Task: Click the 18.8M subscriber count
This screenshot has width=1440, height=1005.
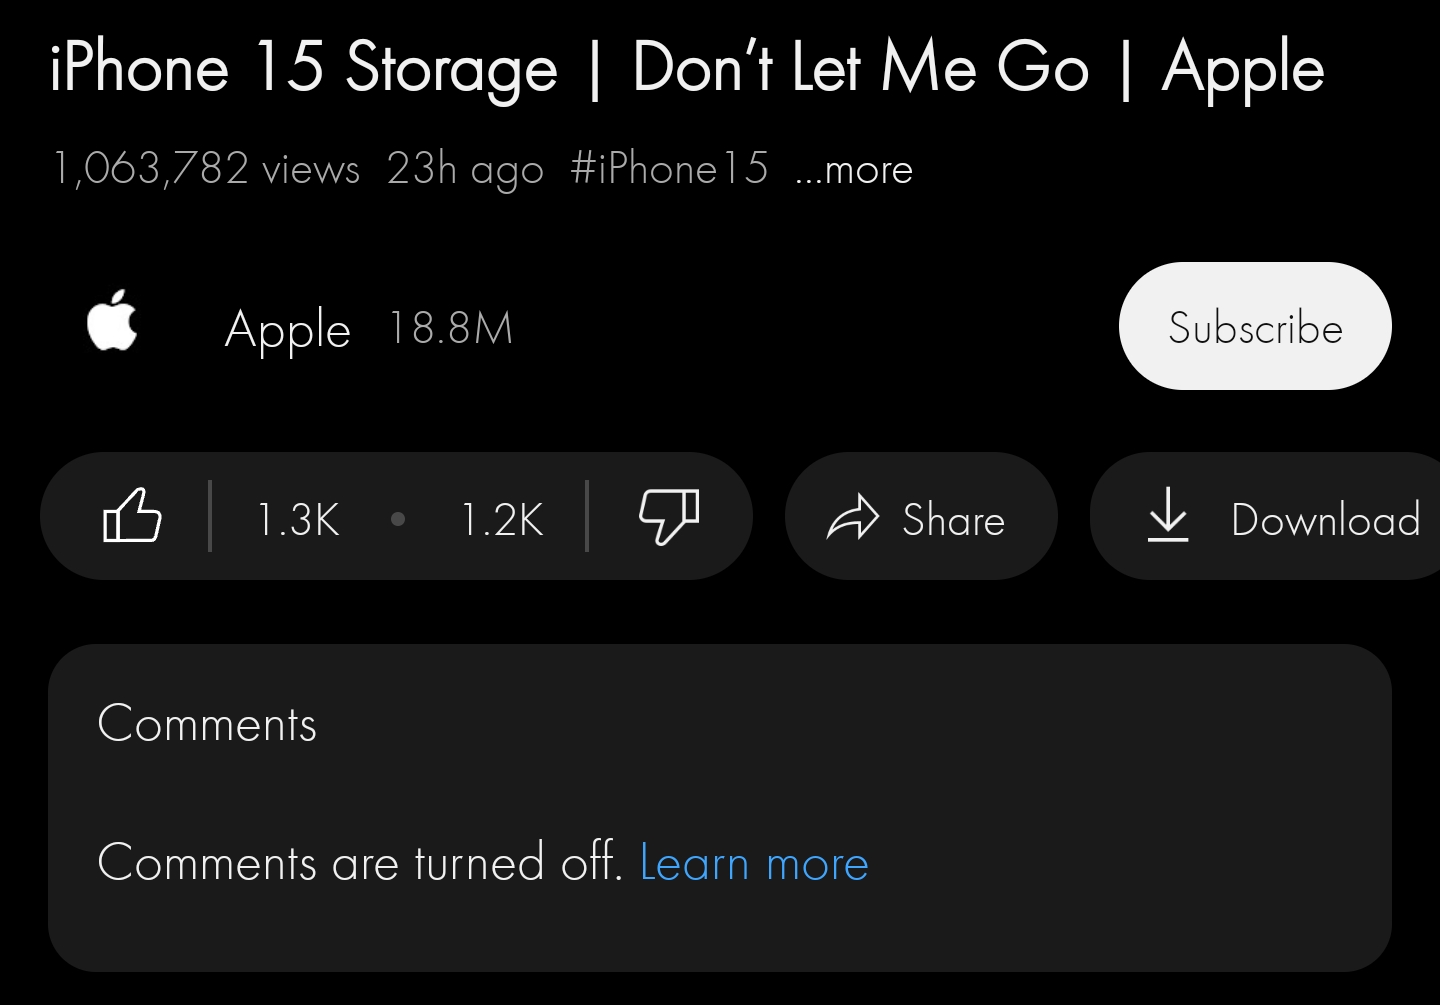Action: pos(451,328)
